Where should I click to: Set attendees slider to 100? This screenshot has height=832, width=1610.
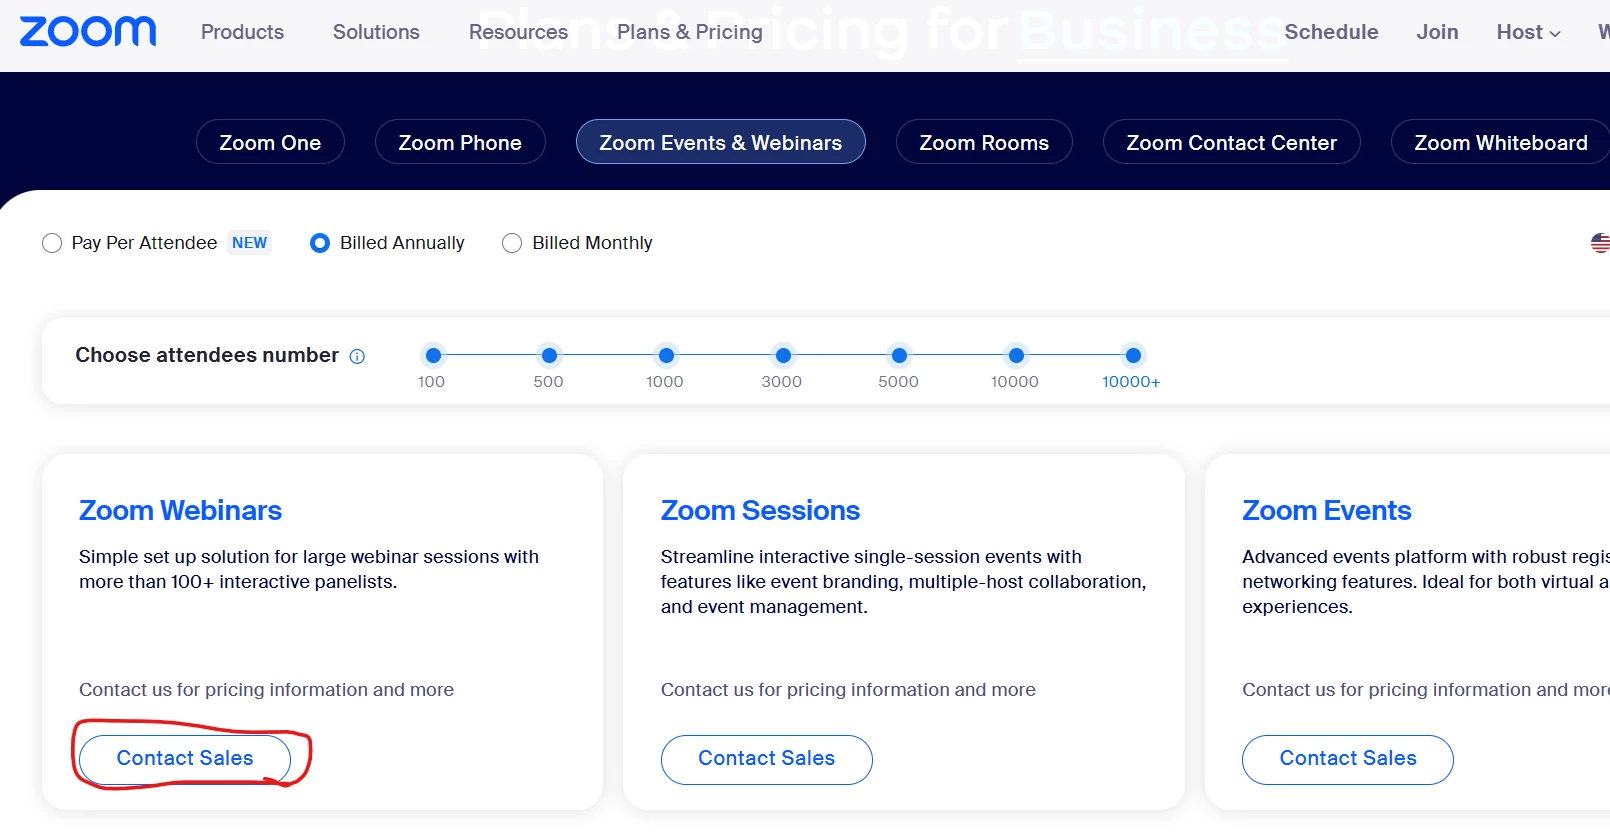(433, 355)
